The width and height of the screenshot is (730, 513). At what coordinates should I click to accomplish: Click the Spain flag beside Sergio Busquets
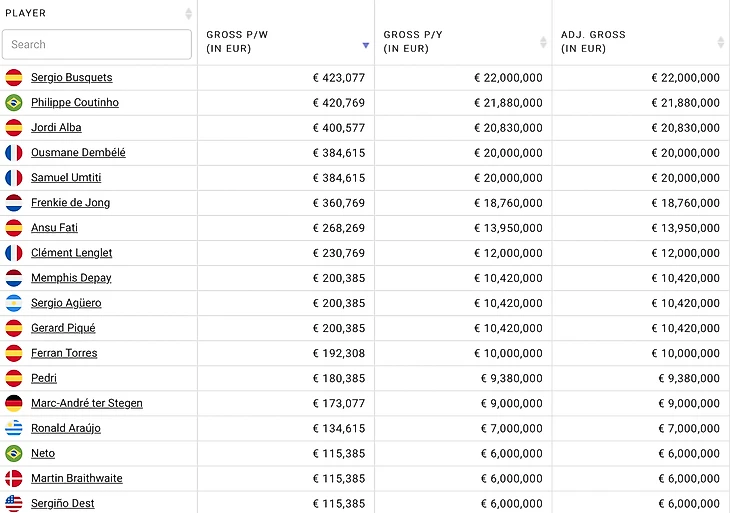(14, 78)
